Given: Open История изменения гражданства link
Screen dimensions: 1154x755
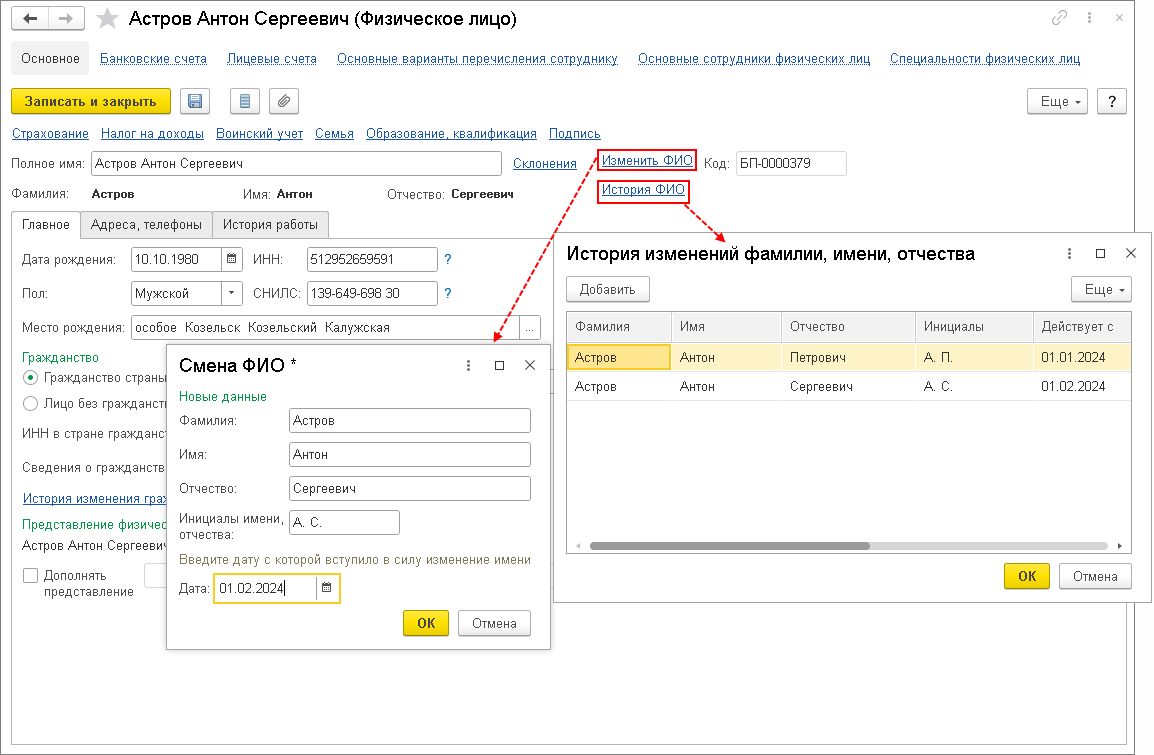Looking at the screenshot, I should 95,498.
